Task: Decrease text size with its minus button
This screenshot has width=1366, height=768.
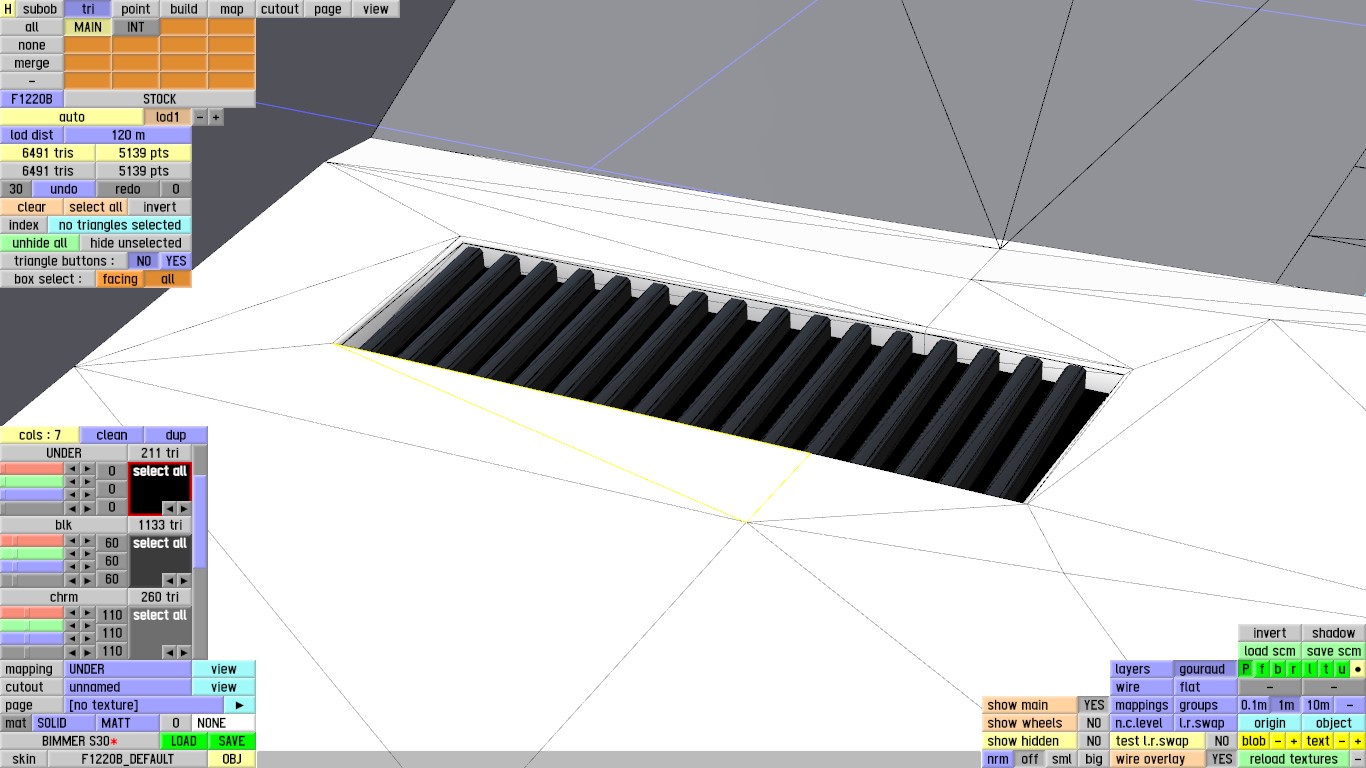Action: [x=1342, y=741]
